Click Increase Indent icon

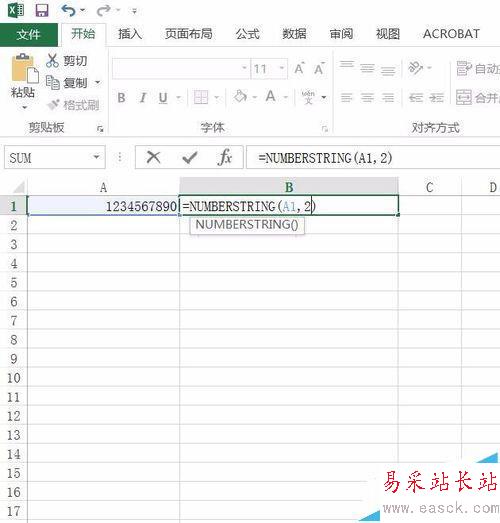pos(437,98)
